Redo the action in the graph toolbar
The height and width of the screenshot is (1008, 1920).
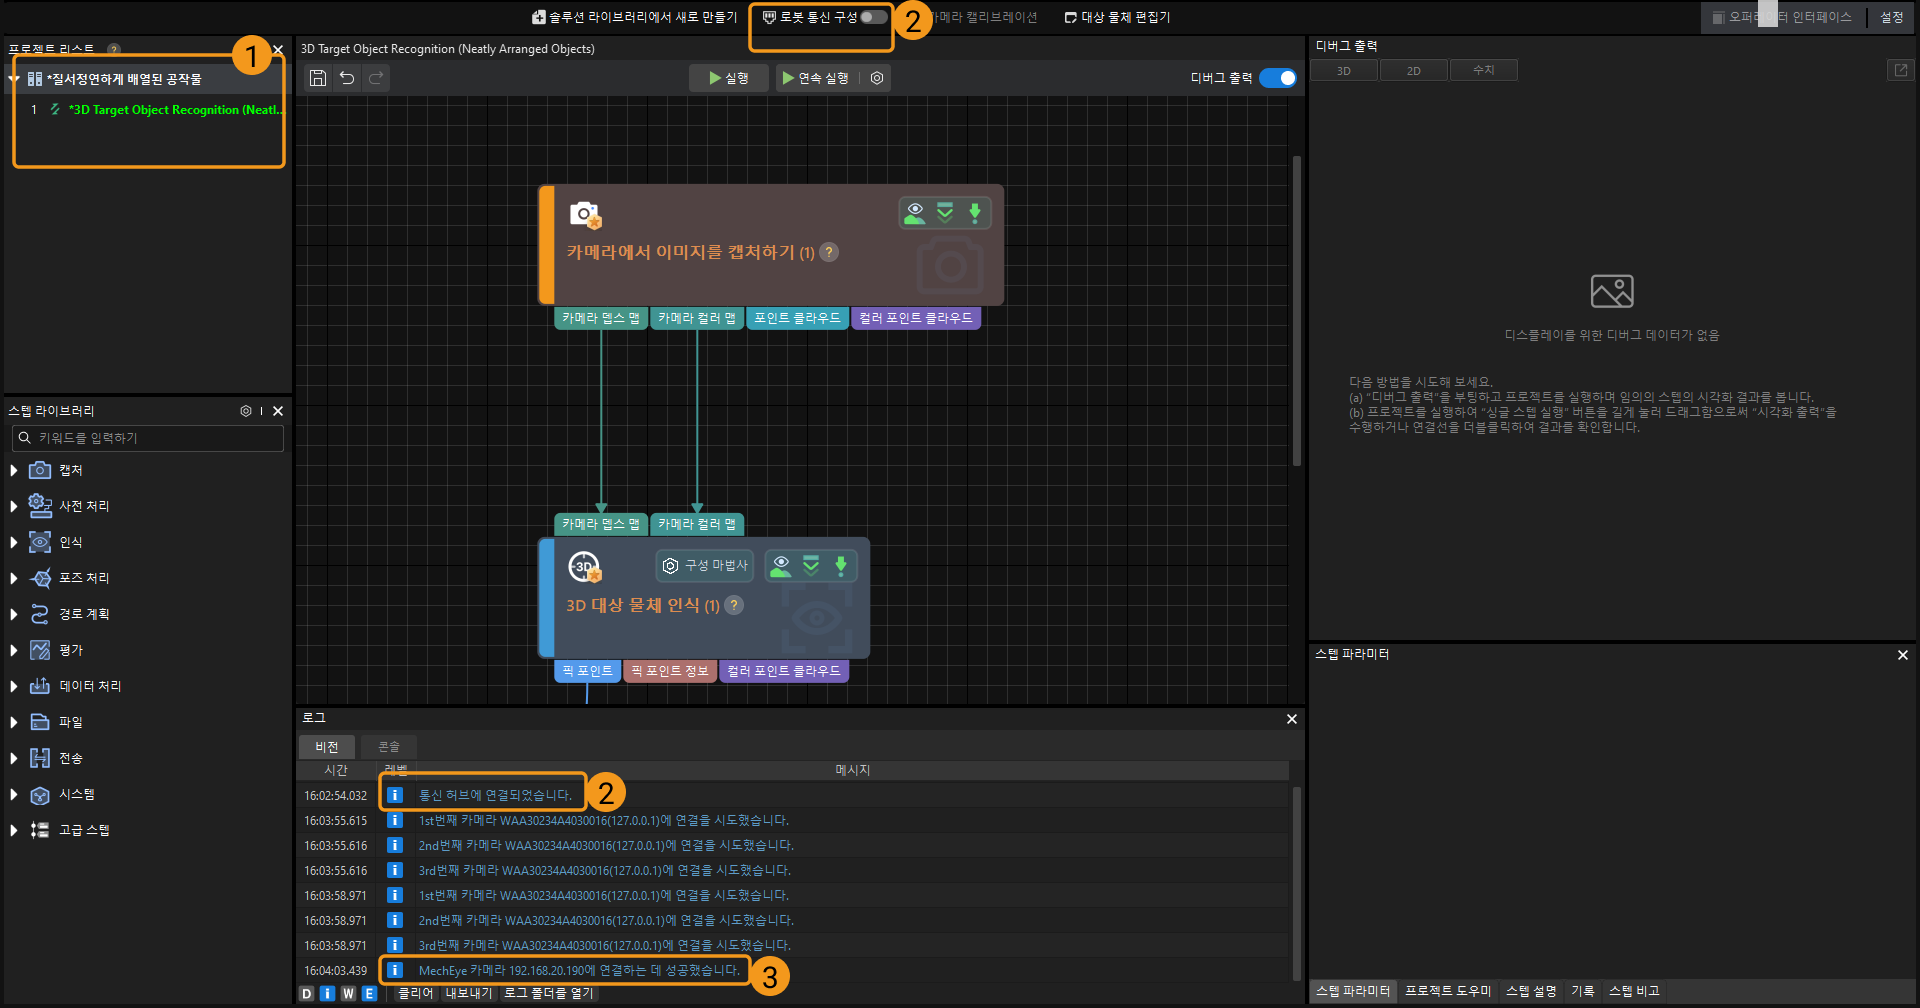(376, 78)
